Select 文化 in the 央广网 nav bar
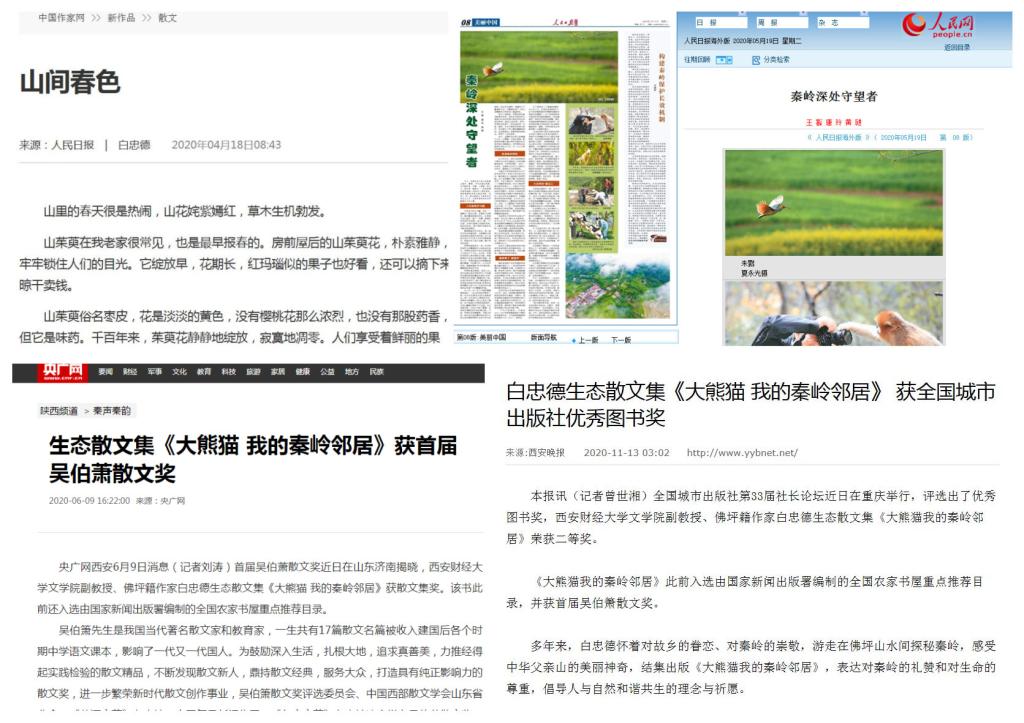Image resolution: width=1024 pixels, height=723 pixels. pos(179,372)
